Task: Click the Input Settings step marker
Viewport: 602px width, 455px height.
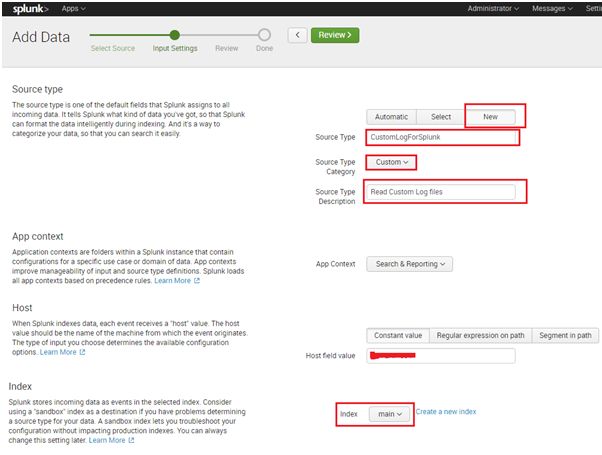Action: point(175,35)
